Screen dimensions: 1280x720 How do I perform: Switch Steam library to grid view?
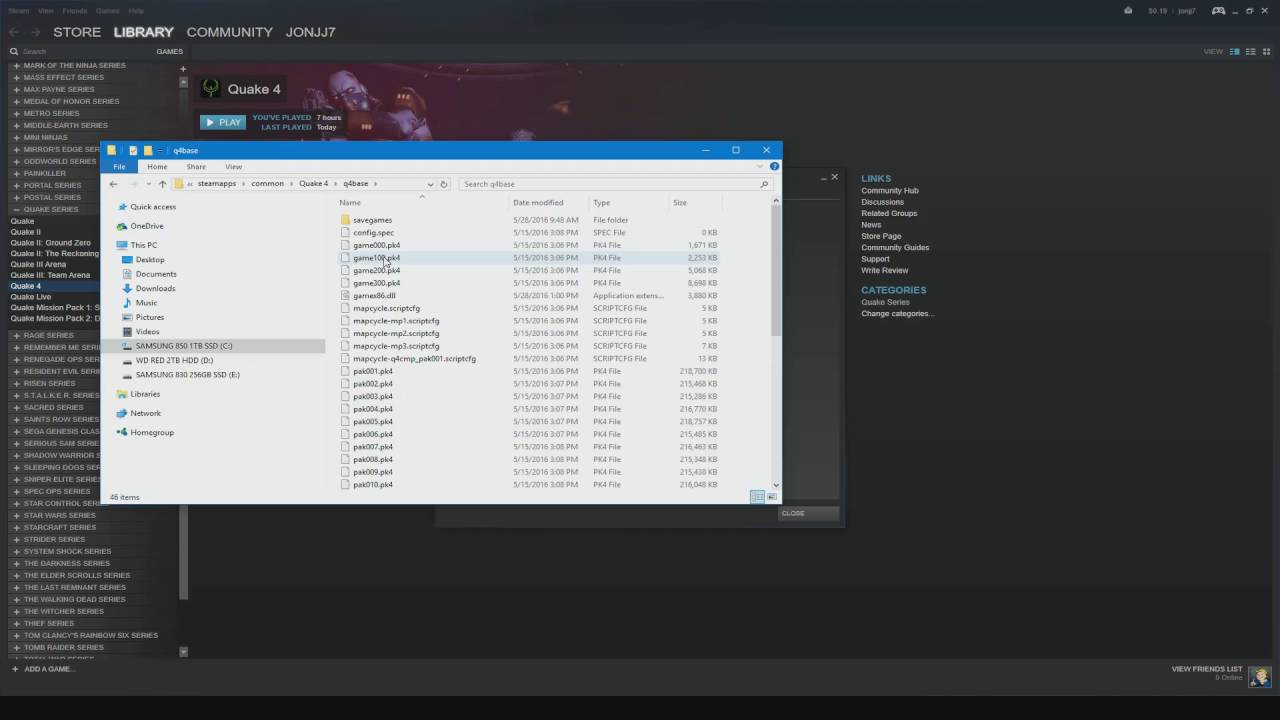(x=1266, y=51)
